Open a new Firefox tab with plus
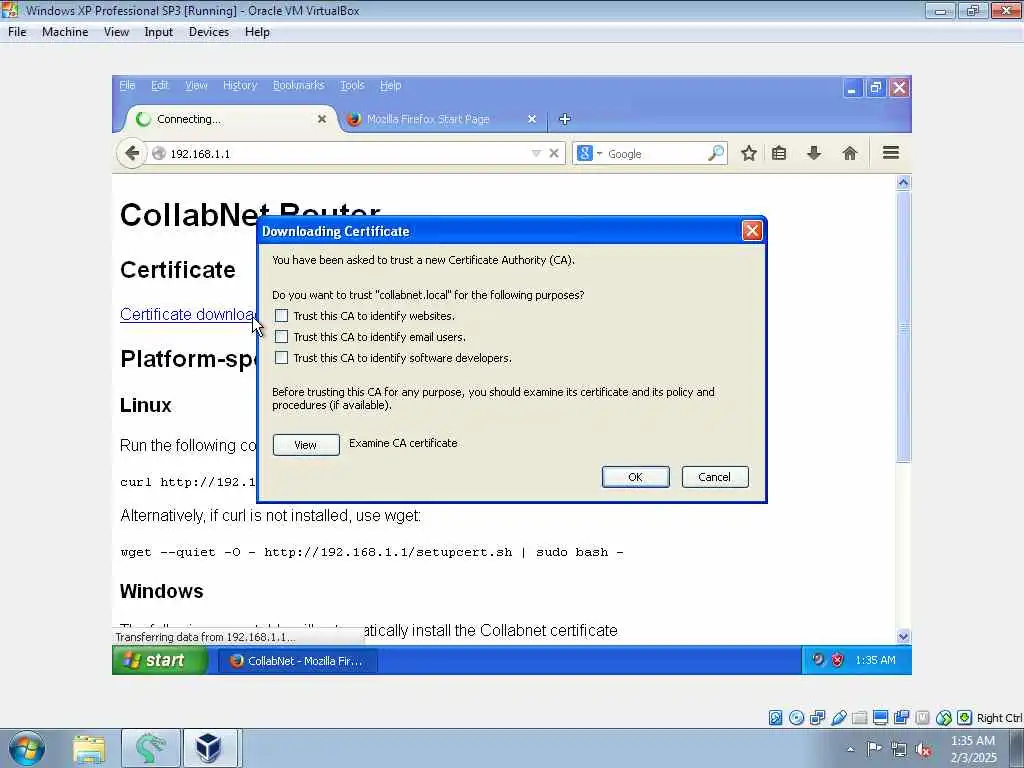This screenshot has height=768, width=1024. (x=566, y=119)
